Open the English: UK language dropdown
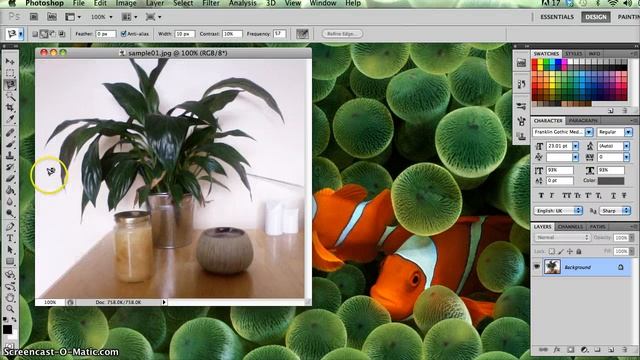Viewport: 640px width, 360px height. tap(558, 211)
